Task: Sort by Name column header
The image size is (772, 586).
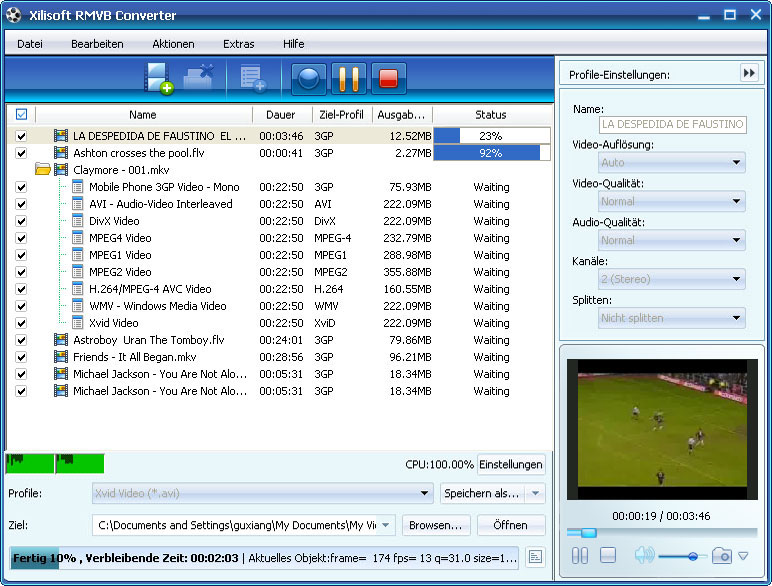Action: [x=143, y=115]
